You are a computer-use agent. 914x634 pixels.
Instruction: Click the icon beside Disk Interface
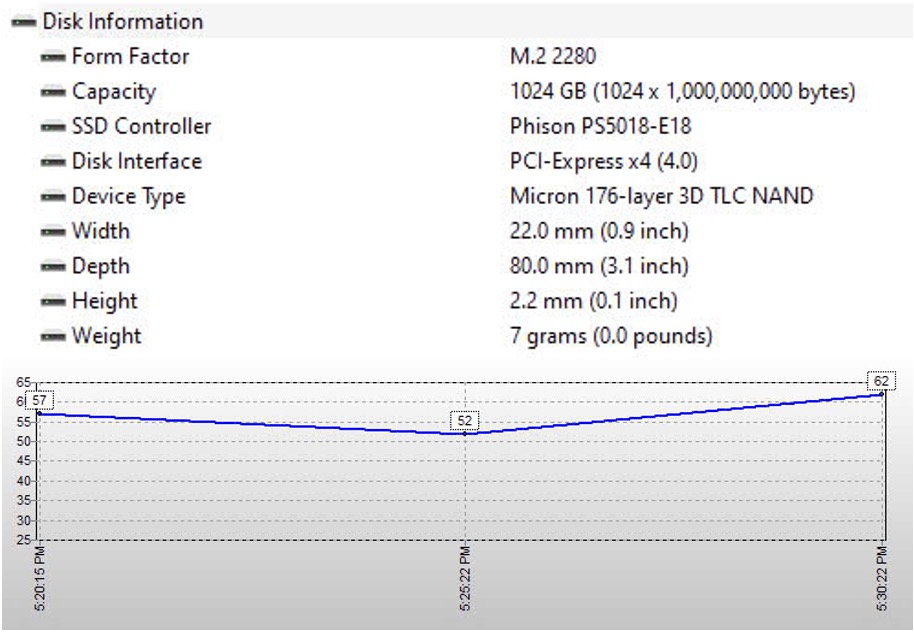click(x=54, y=162)
